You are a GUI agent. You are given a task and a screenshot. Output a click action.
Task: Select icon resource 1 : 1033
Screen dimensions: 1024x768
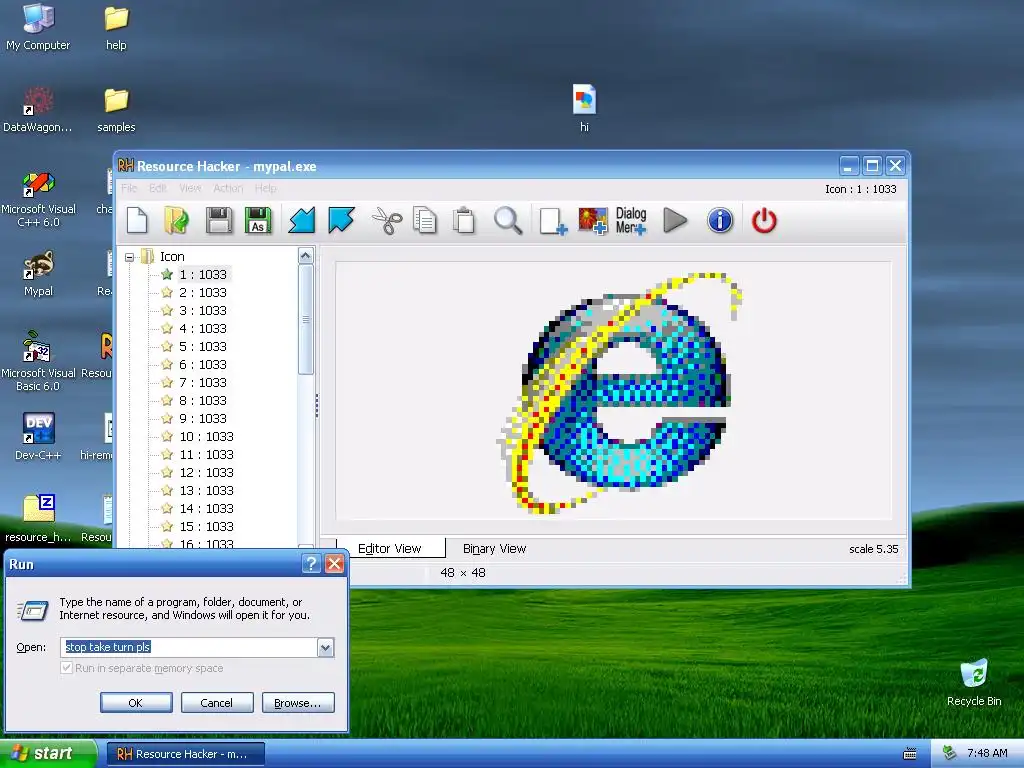pyautogui.click(x=203, y=274)
